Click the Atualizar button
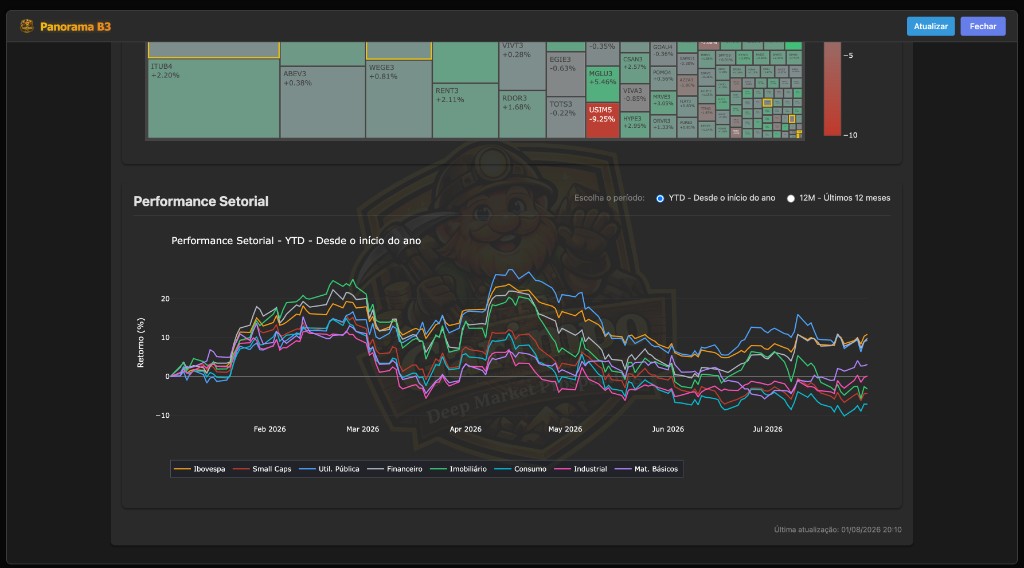 click(931, 26)
